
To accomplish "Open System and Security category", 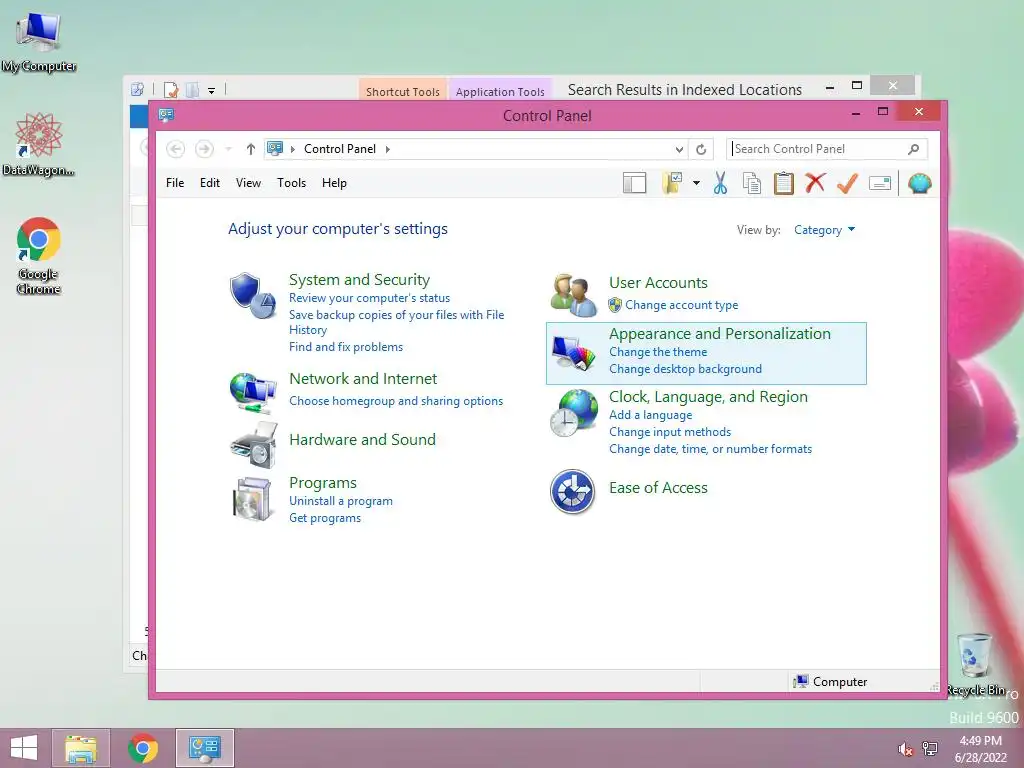I will point(359,280).
